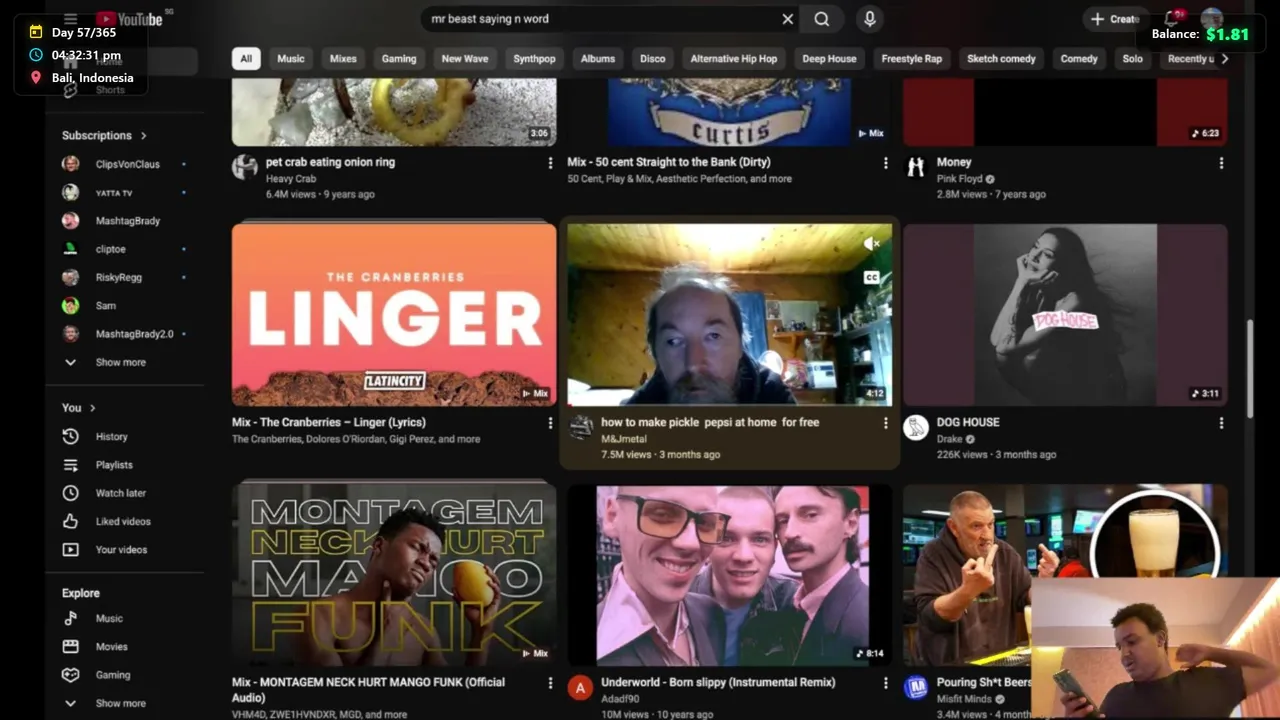This screenshot has width=1280, height=720.
Task: Show more chips with right arrow
Action: point(1225,59)
